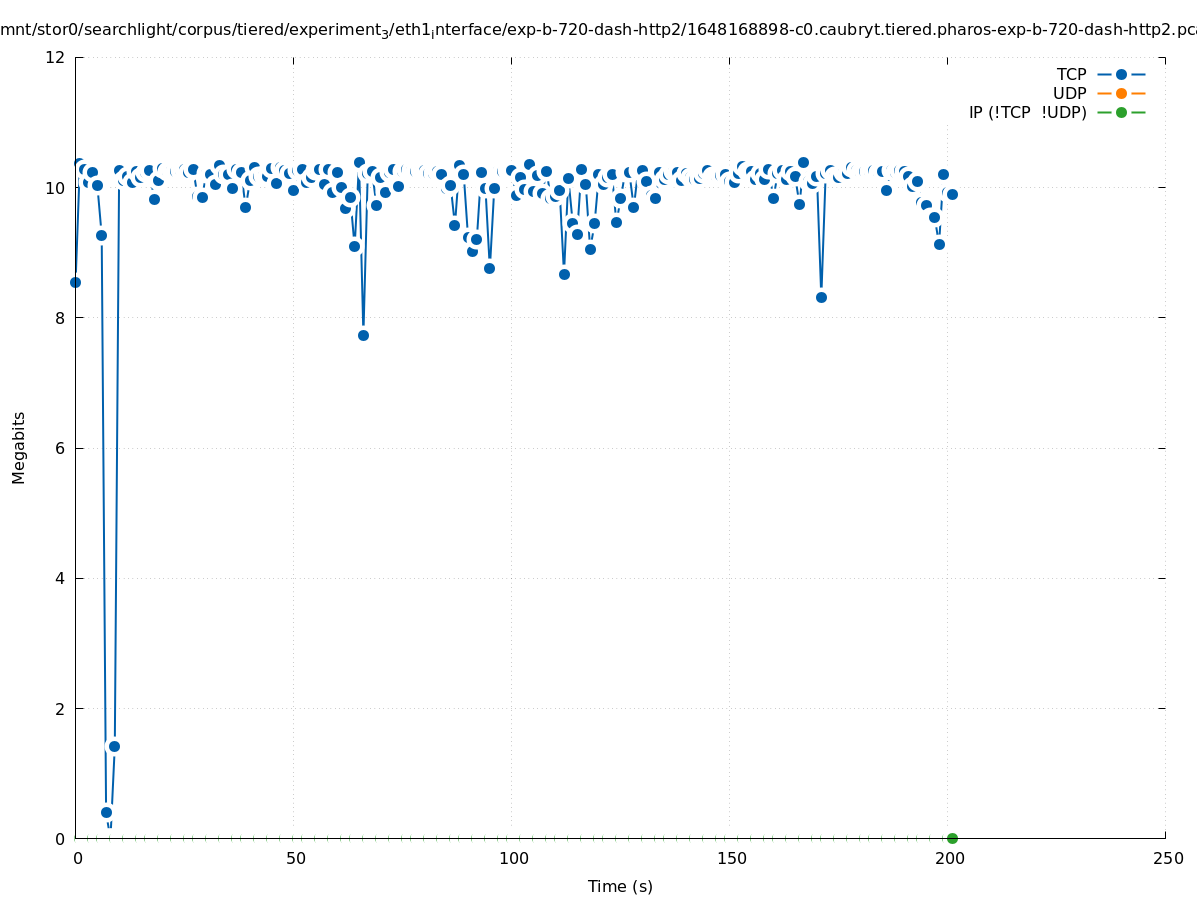This screenshot has width=1197, height=900.
Task: Click the 12 tick label on y-axis
Action: (x=56, y=57)
